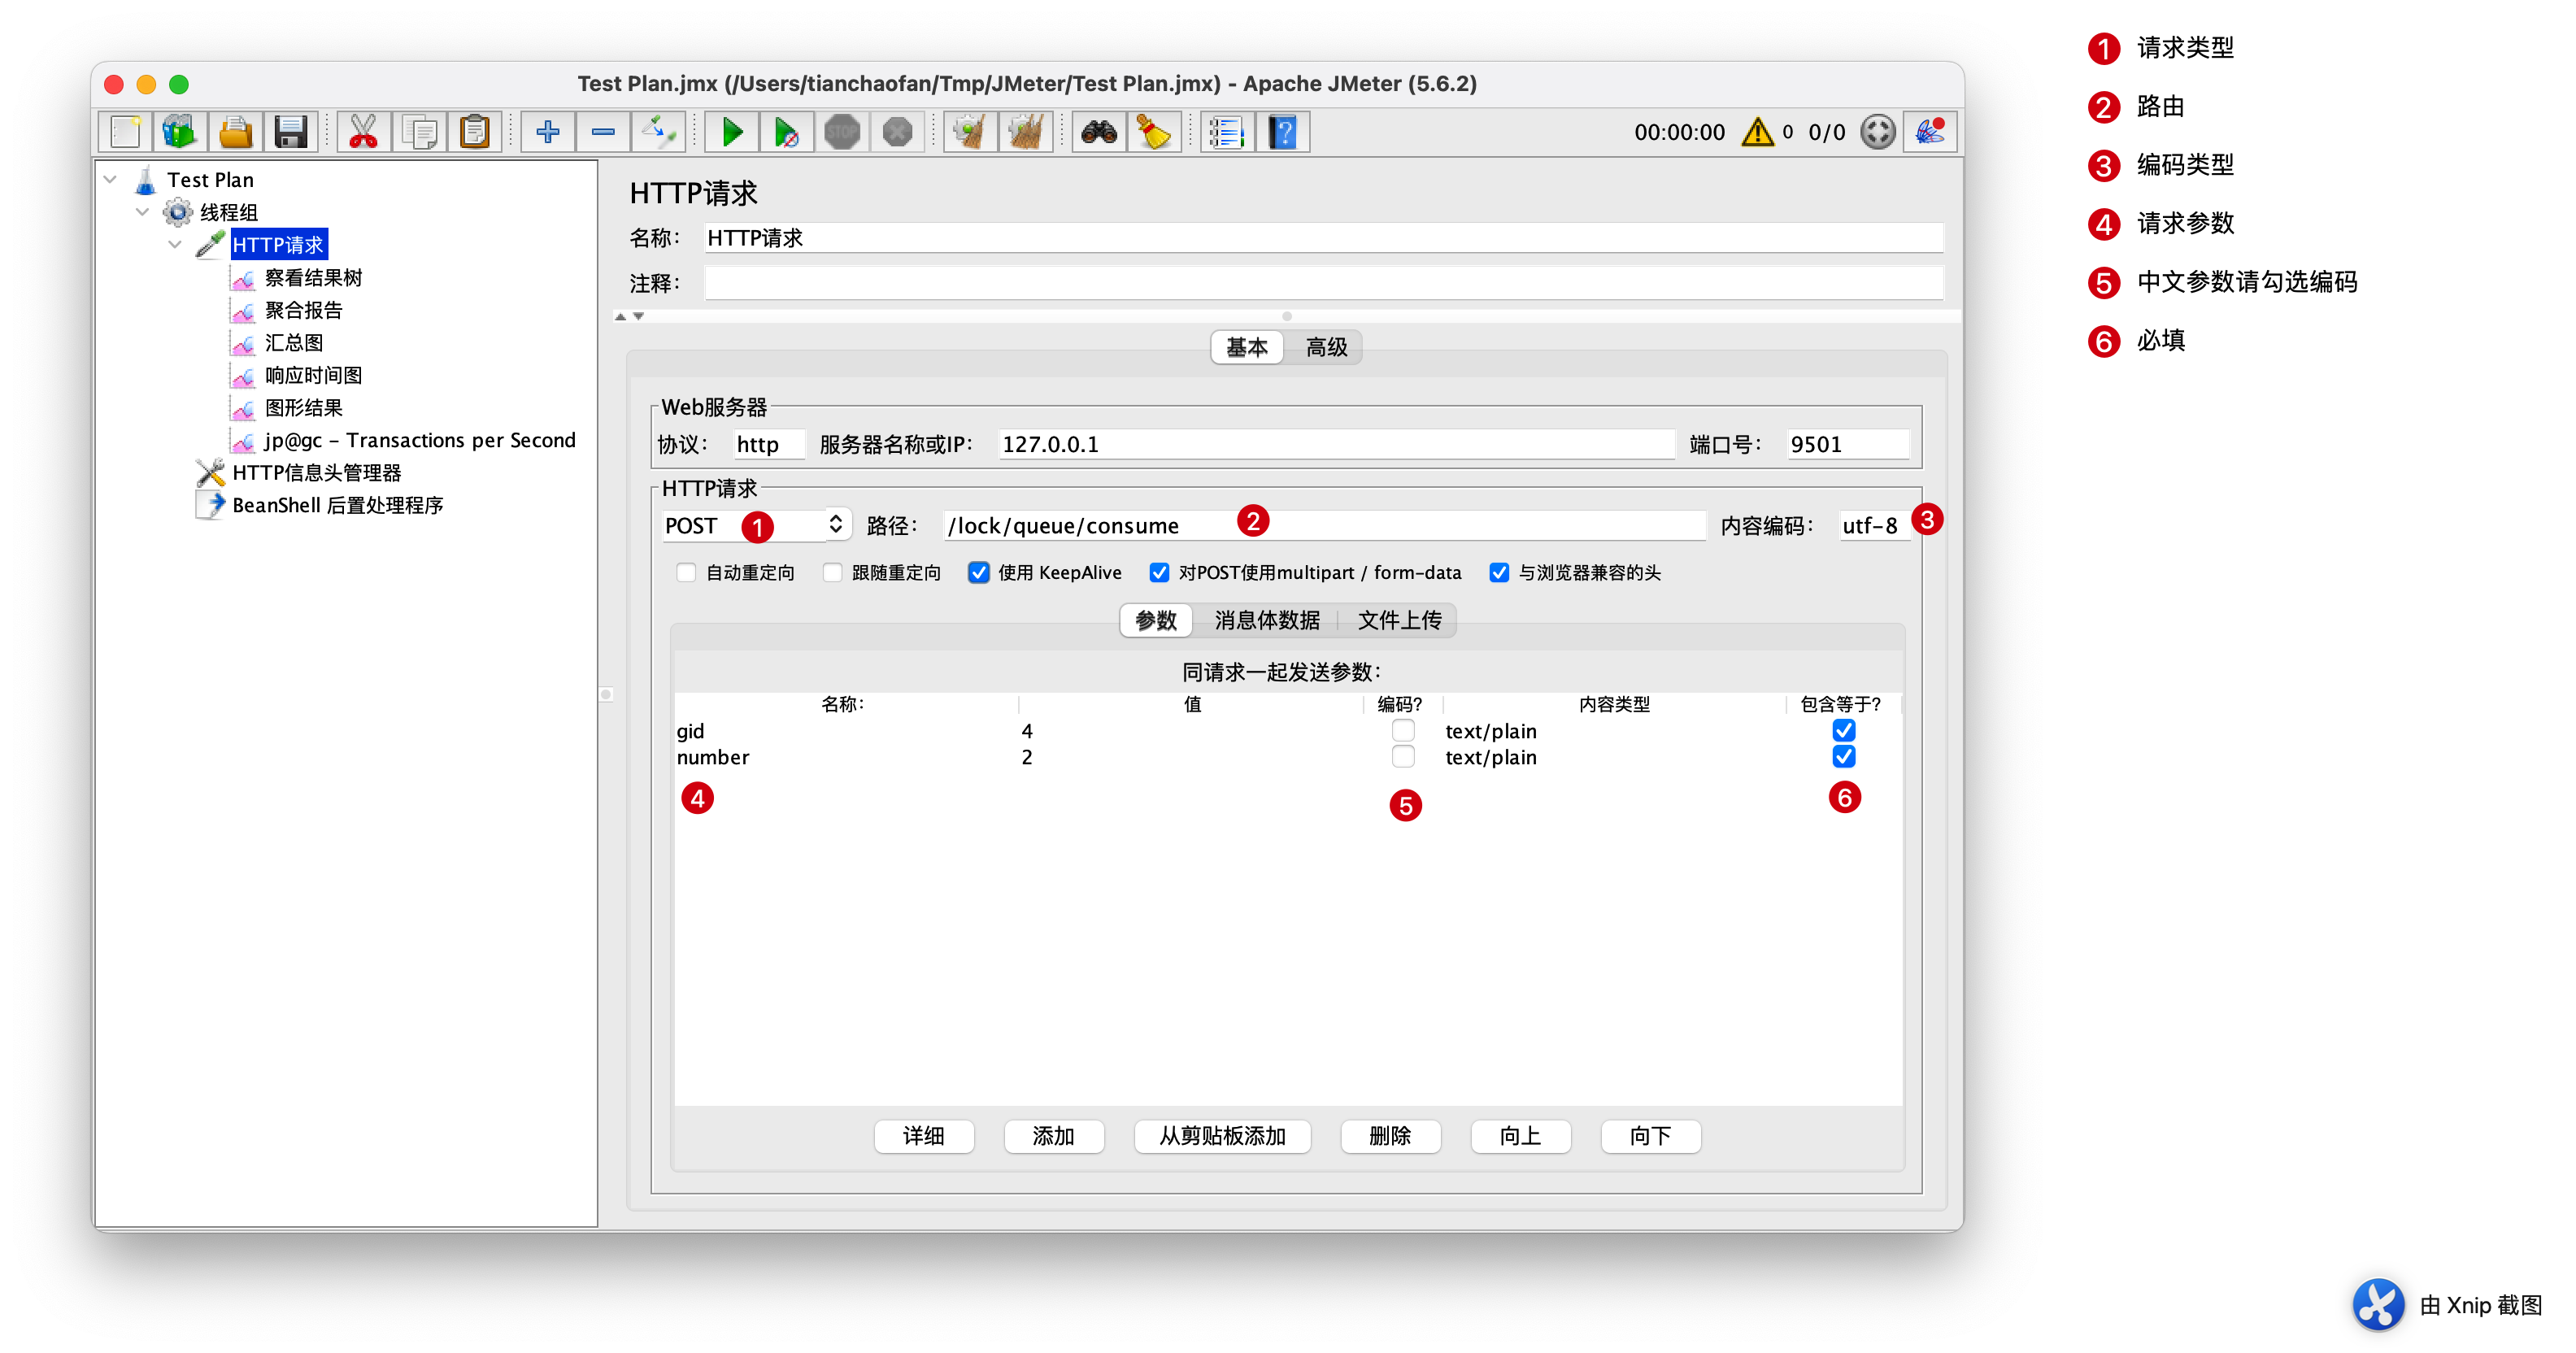This screenshot has height=1353, width=2576.
Task: Click the Clear broom icon
Action: pos(970,132)
